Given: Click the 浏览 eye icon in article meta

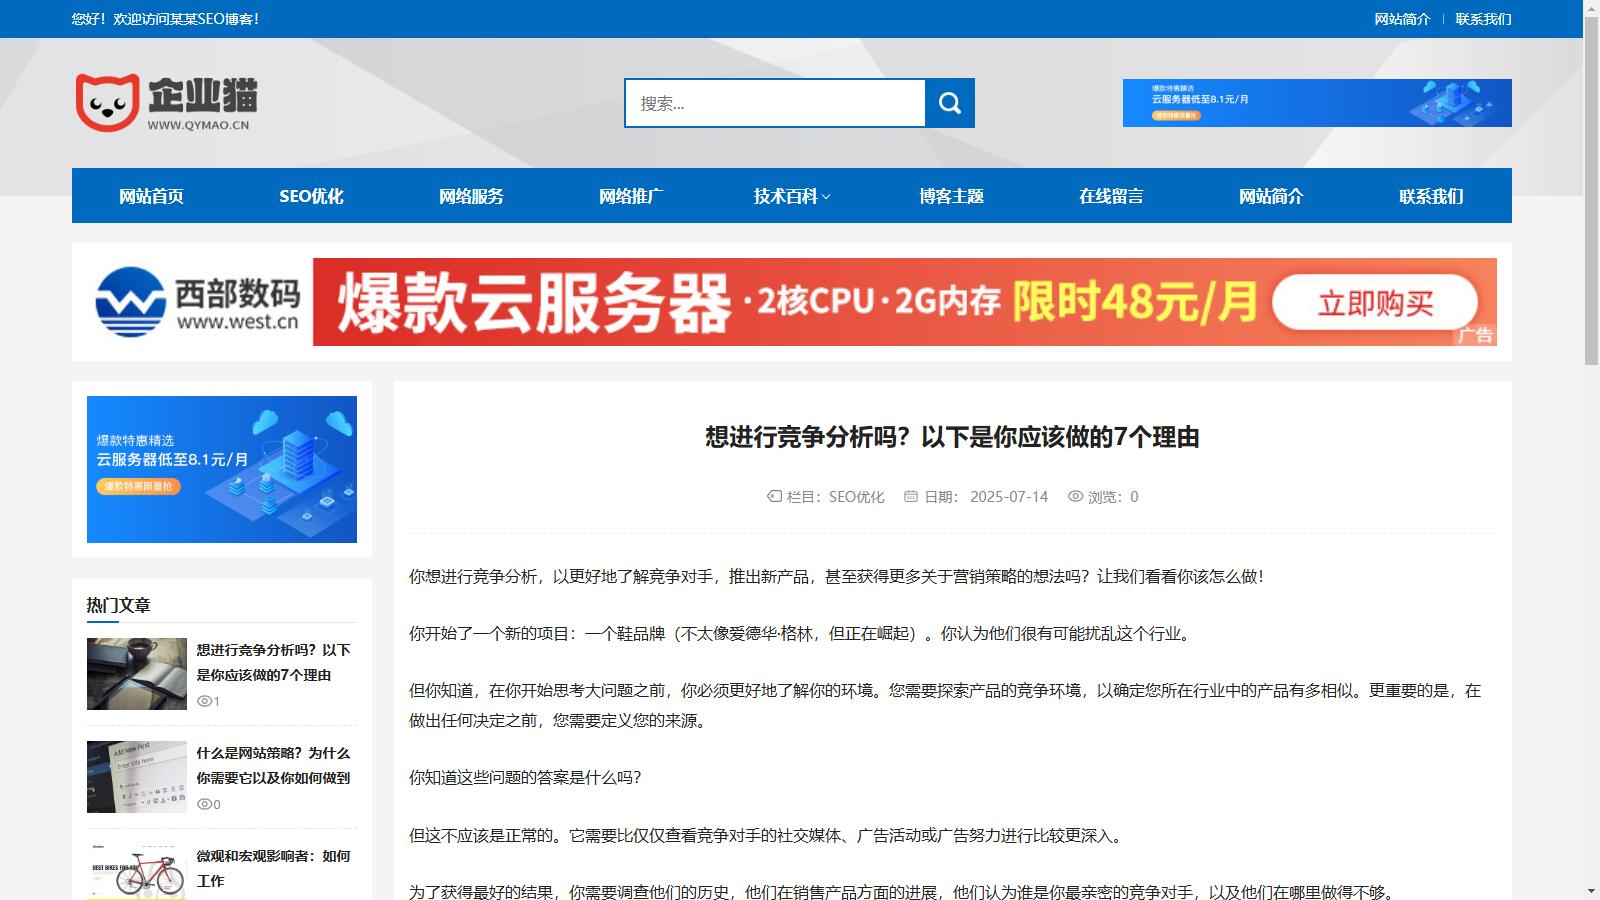Looking at the screenshot, I should (1076, 496).
